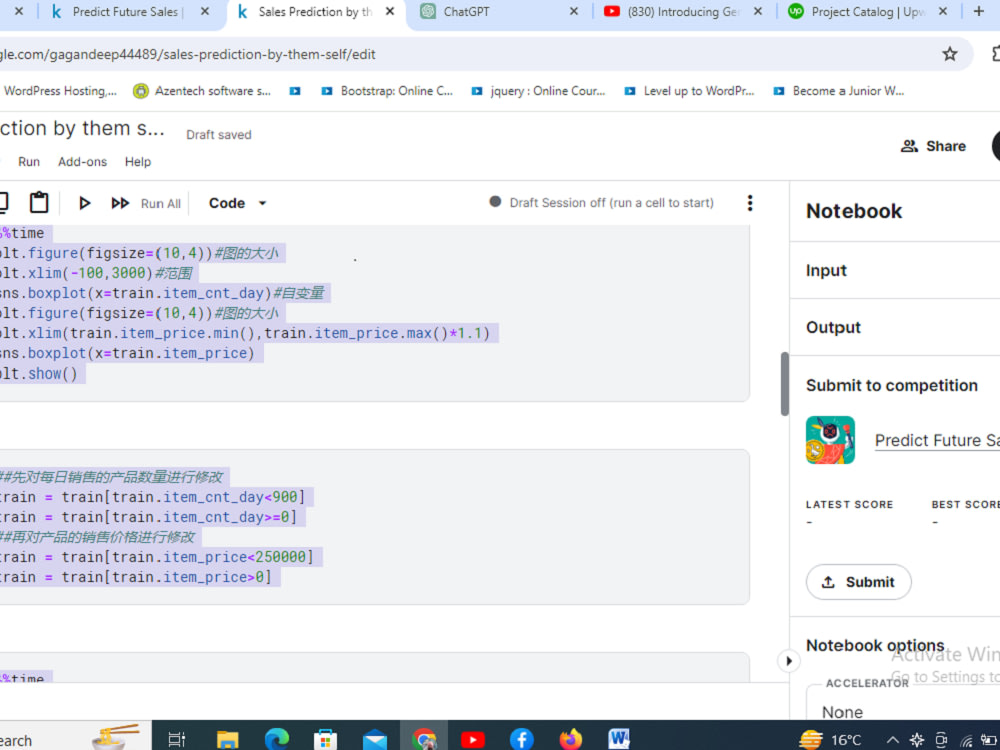Open Microsoft Store from taskbar

[x=325, y=739]
